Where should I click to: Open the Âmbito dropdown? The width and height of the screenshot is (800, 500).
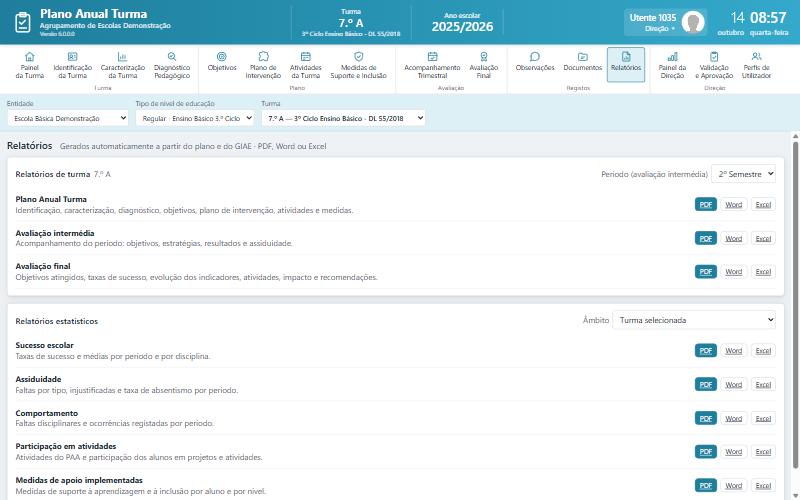[x=694, y=320]
